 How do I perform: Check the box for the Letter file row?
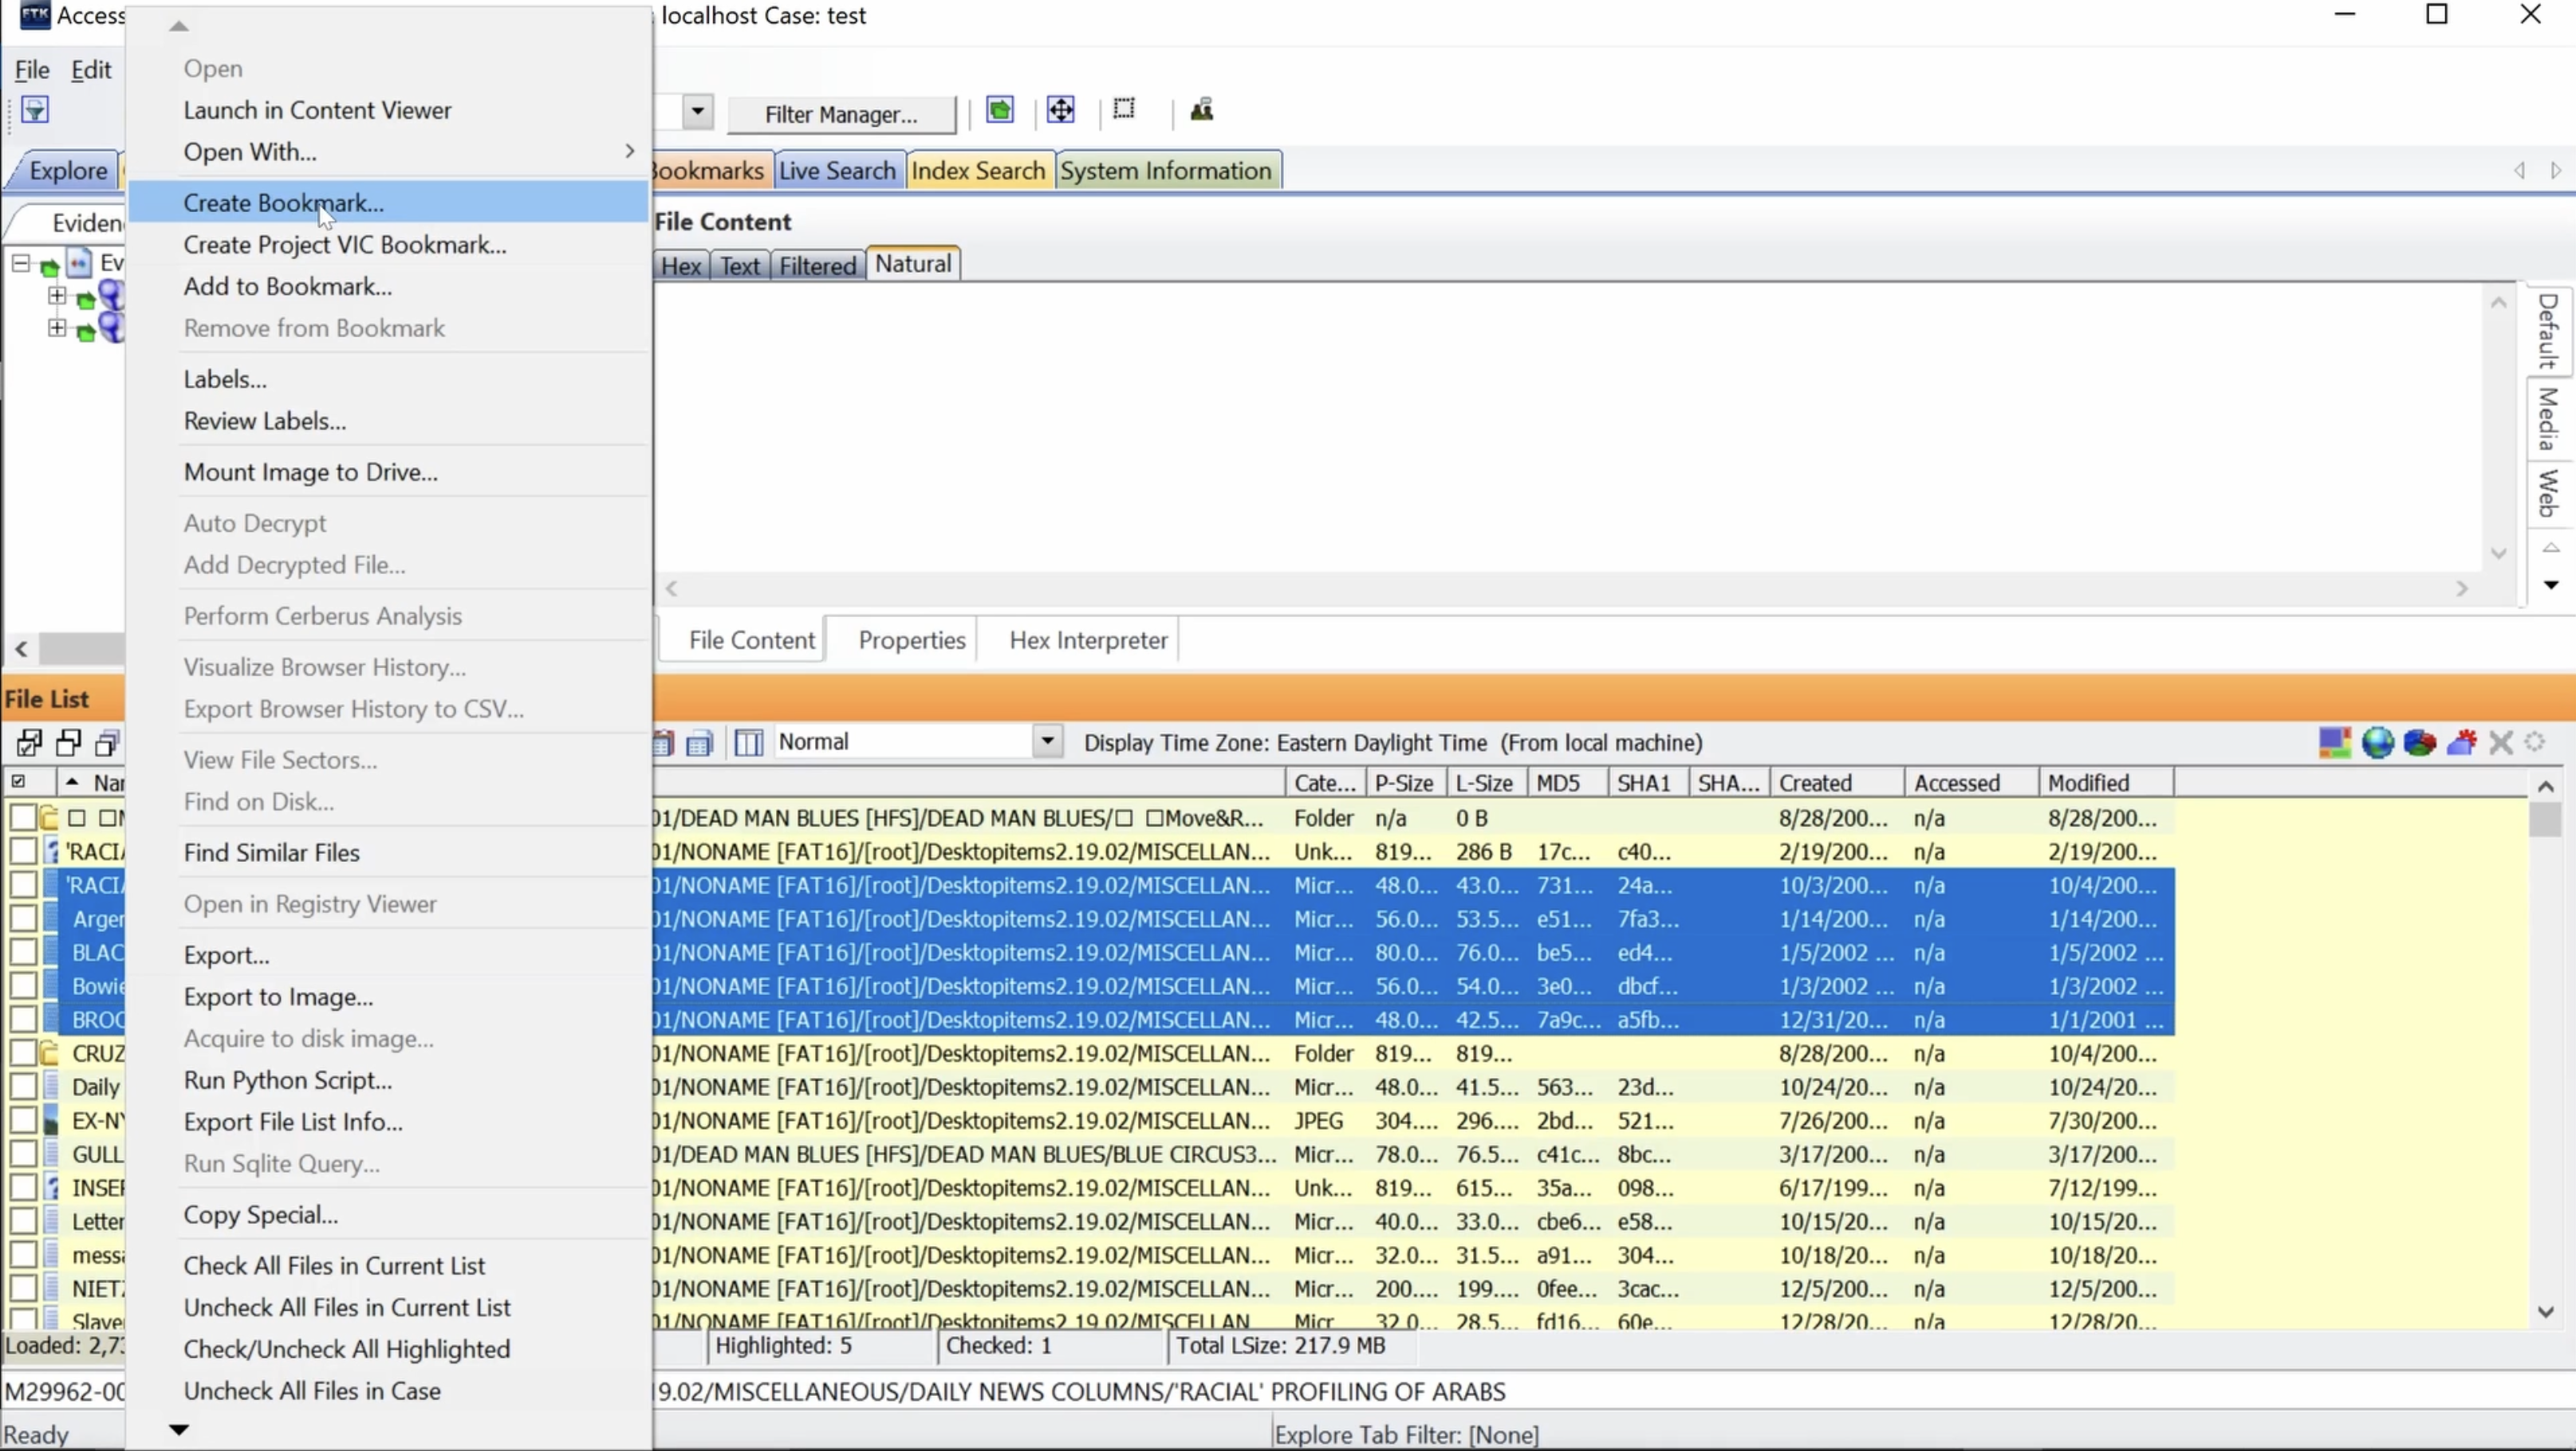23,1221
